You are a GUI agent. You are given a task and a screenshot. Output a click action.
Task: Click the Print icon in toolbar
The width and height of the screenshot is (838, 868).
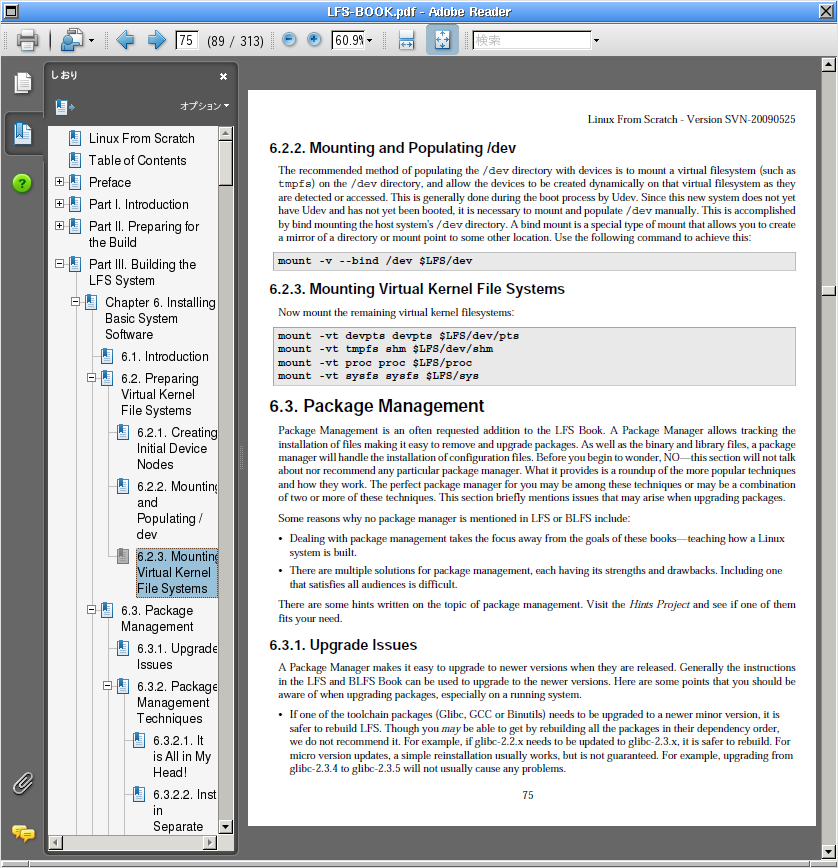(x=27, y=40)
